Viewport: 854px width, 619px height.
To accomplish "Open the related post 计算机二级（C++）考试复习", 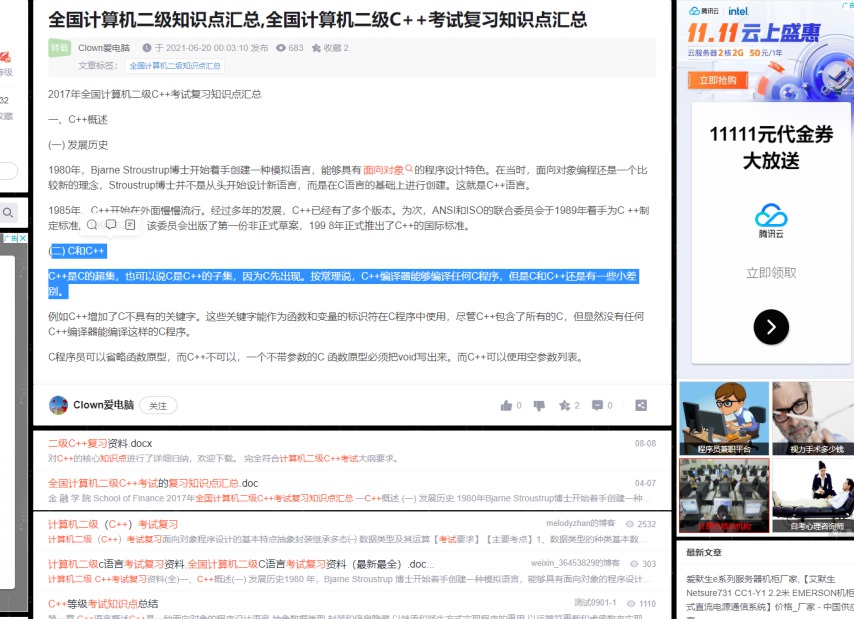I will tap(113, 524).
